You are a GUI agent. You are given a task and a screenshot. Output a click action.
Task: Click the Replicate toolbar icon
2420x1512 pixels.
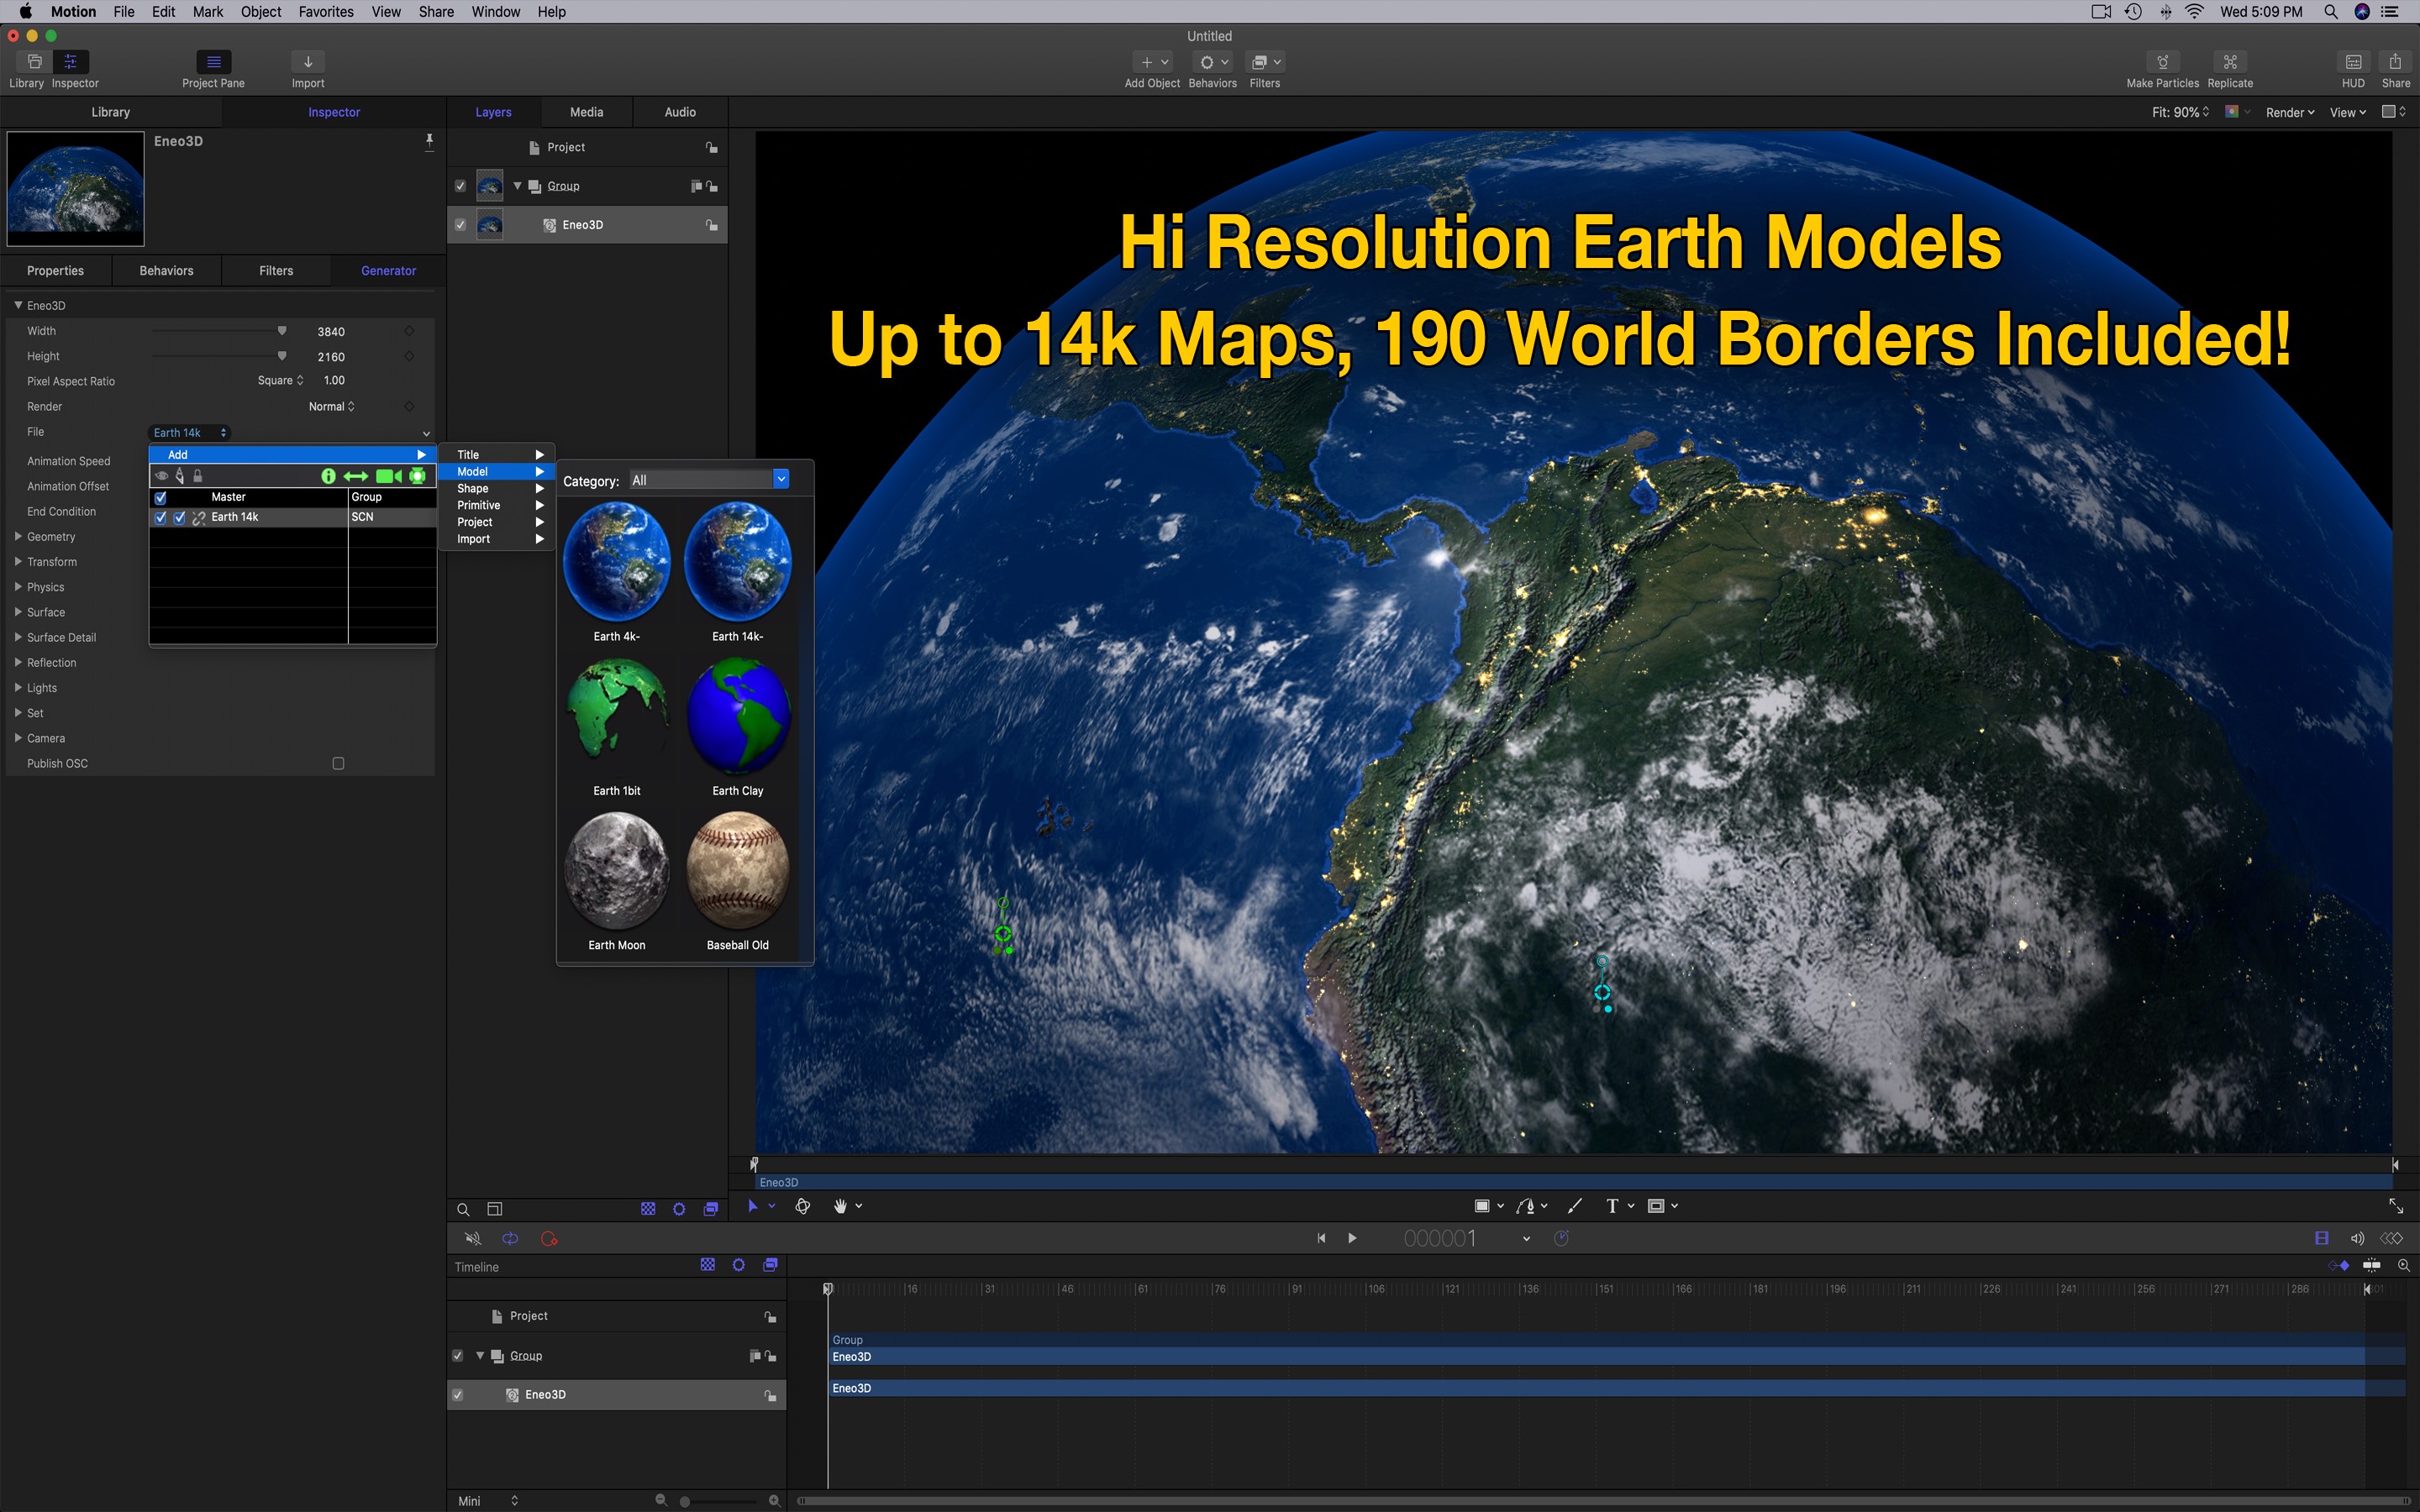pos(2230,62)
